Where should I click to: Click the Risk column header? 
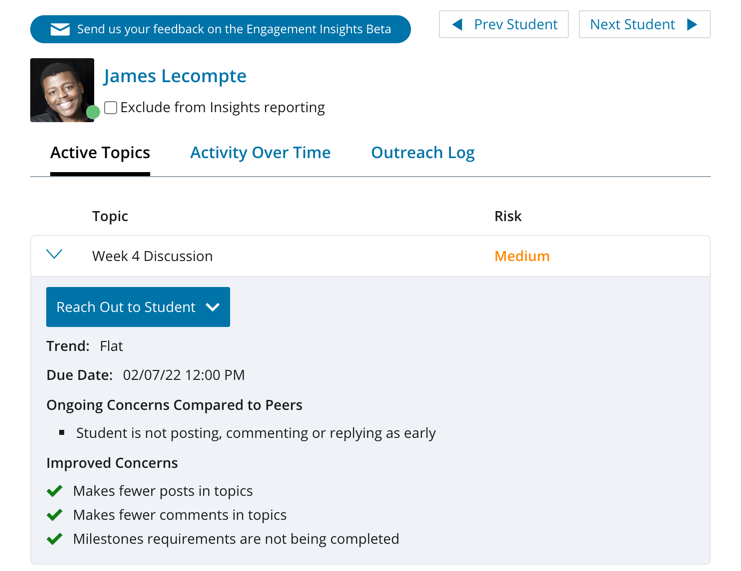pos(508,216)
